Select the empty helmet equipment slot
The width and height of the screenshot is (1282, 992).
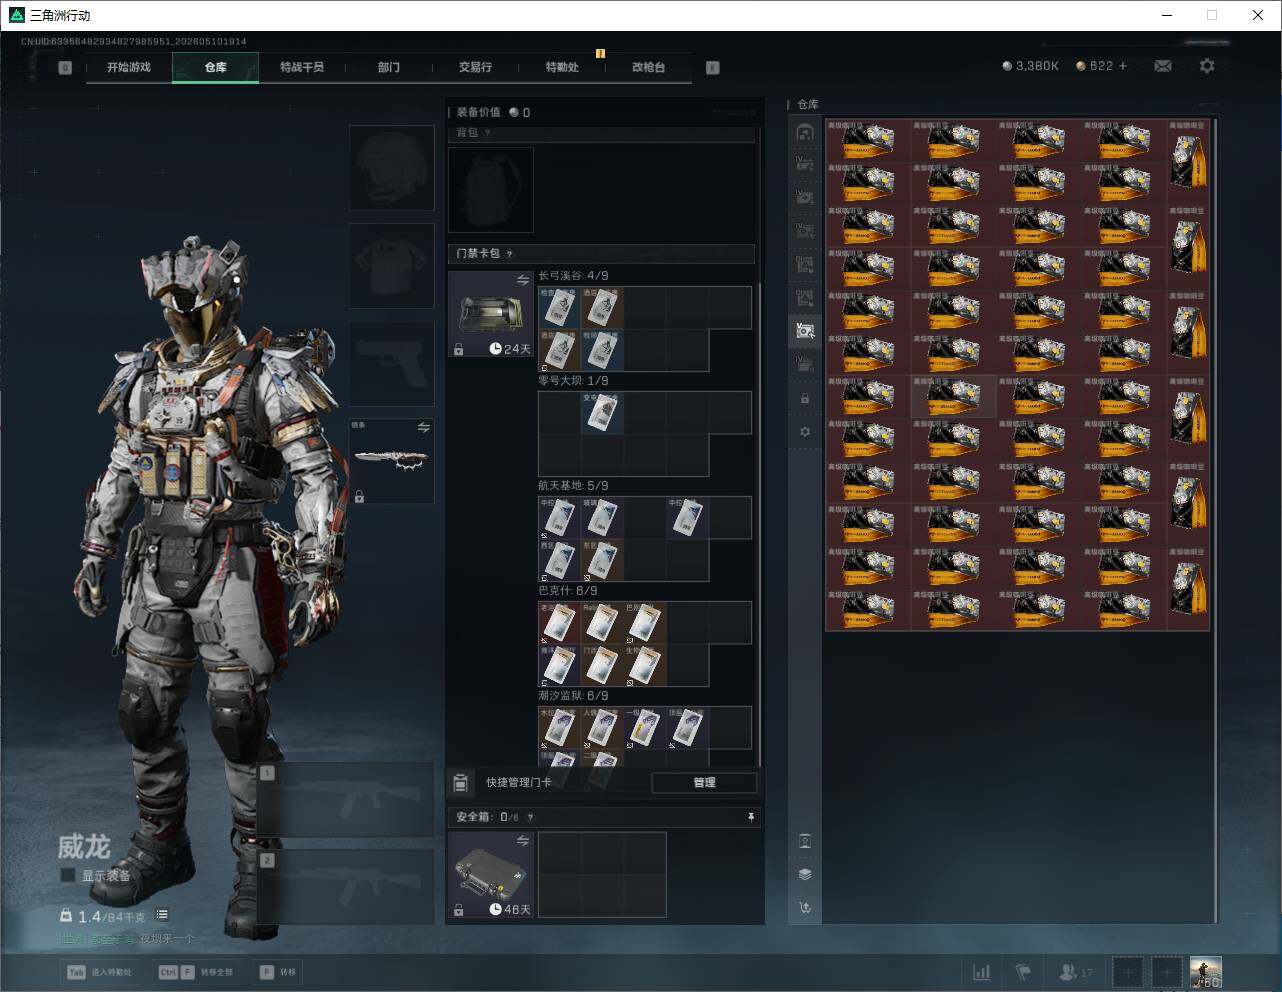point(391,168)
